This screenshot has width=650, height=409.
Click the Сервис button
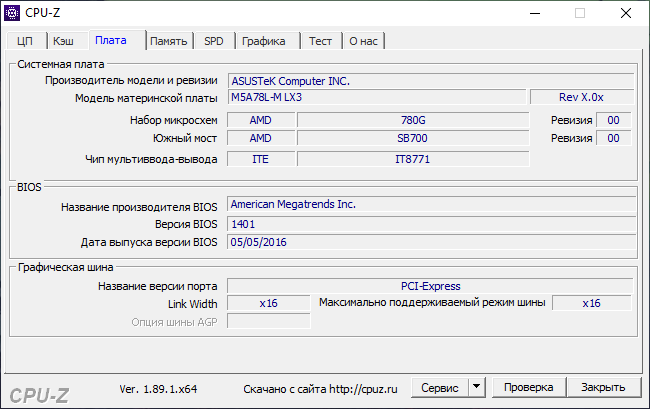pos(440,388)
